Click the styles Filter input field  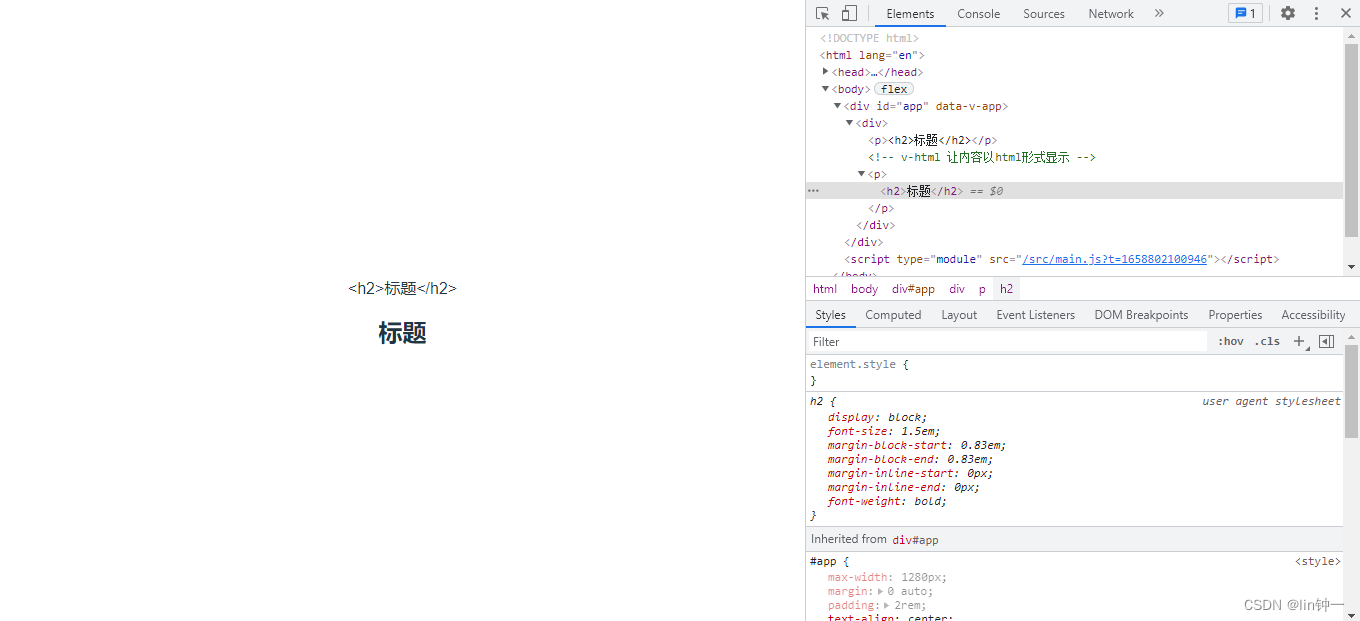coord(1005,341)
